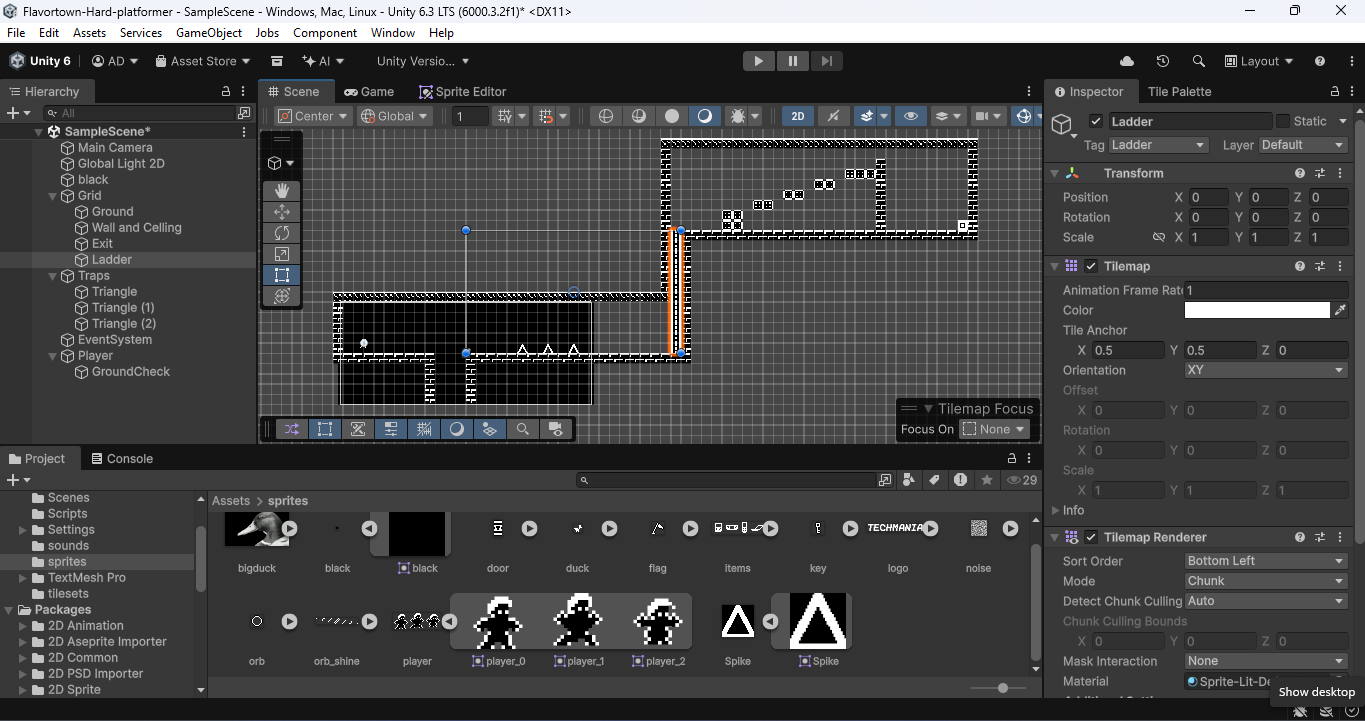This screenshot has width=1365, height=721.
Task: Open the GameObject menu
Action: pos(209,33)
